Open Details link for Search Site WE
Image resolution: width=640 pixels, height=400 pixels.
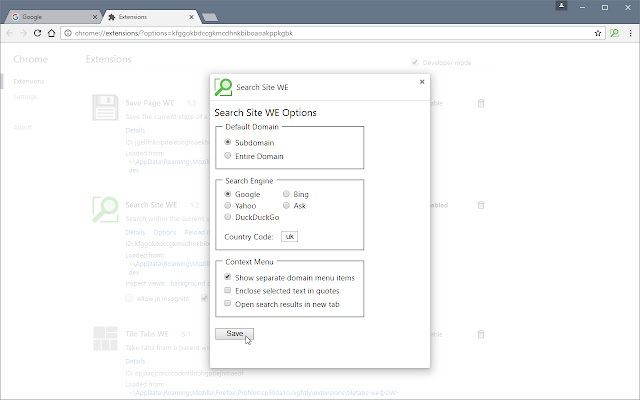[135, 232]
